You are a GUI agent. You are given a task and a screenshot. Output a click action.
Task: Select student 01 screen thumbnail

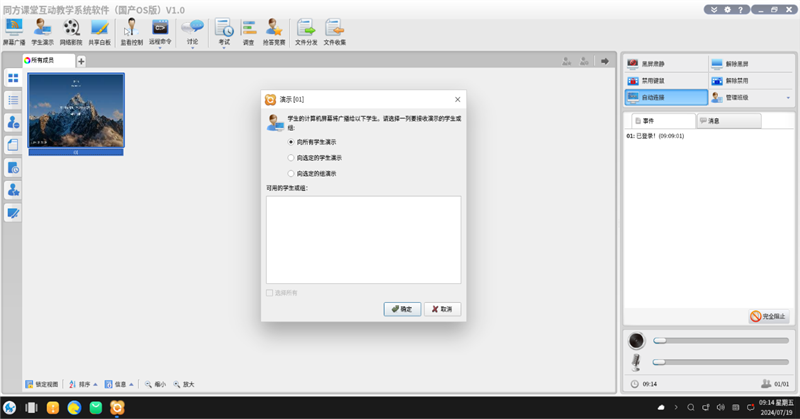pos(76,112)
